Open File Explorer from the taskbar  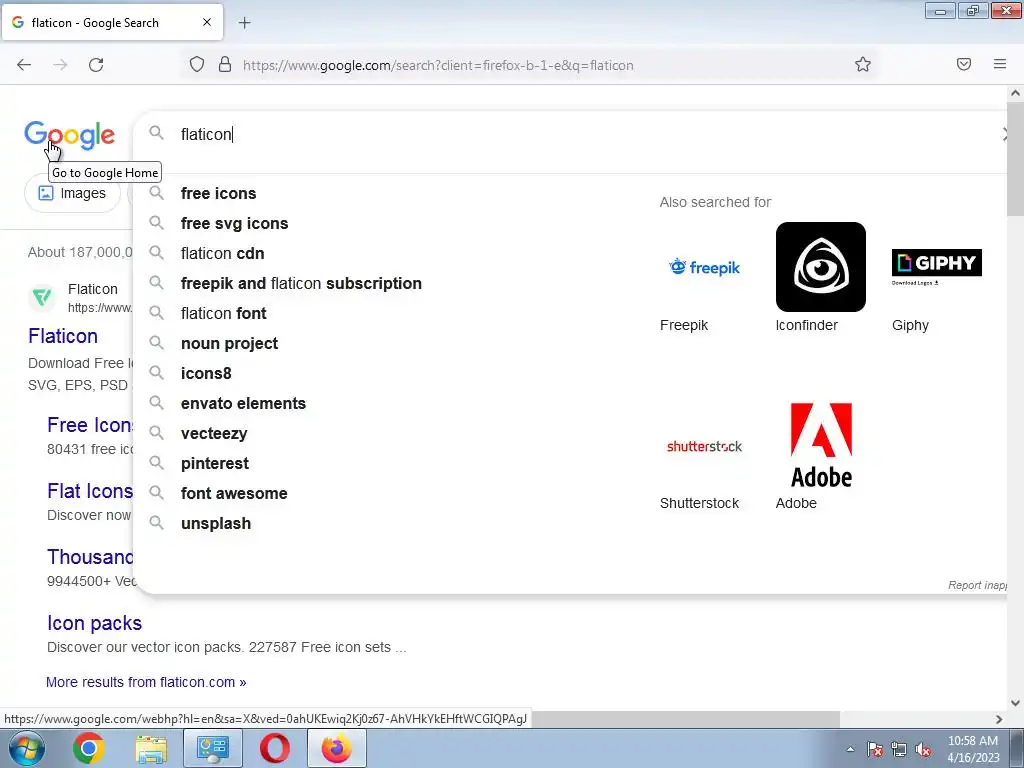151,748
